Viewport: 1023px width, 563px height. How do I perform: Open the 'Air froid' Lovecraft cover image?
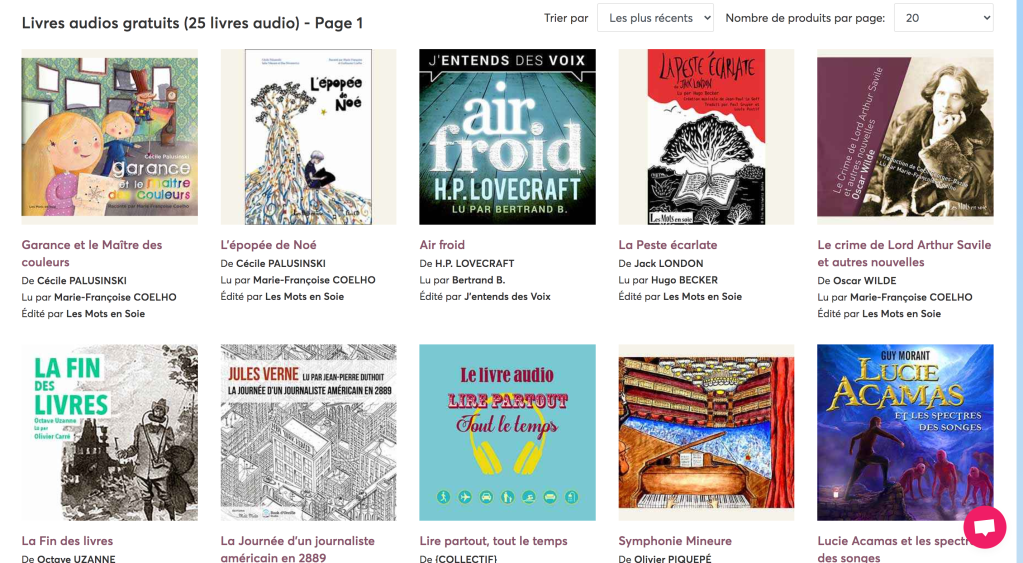click(508, 137)
